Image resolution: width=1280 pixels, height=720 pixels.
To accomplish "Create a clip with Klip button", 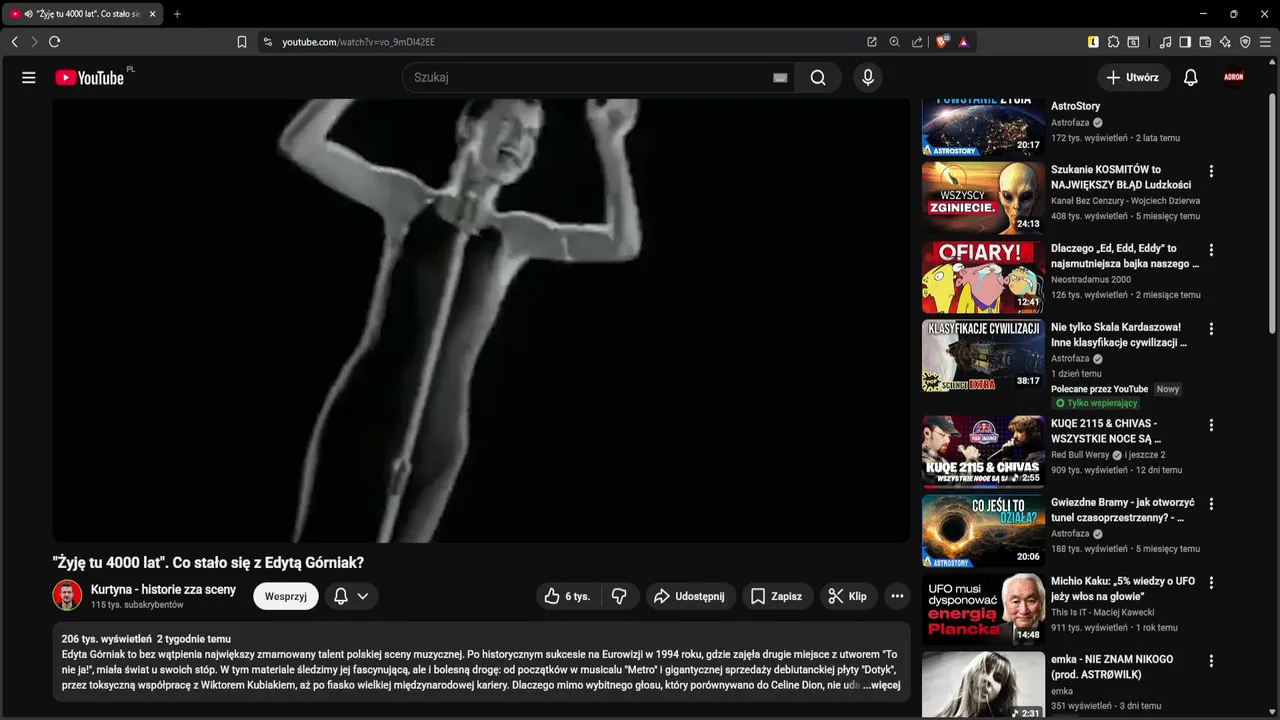I will coord(847,596).
